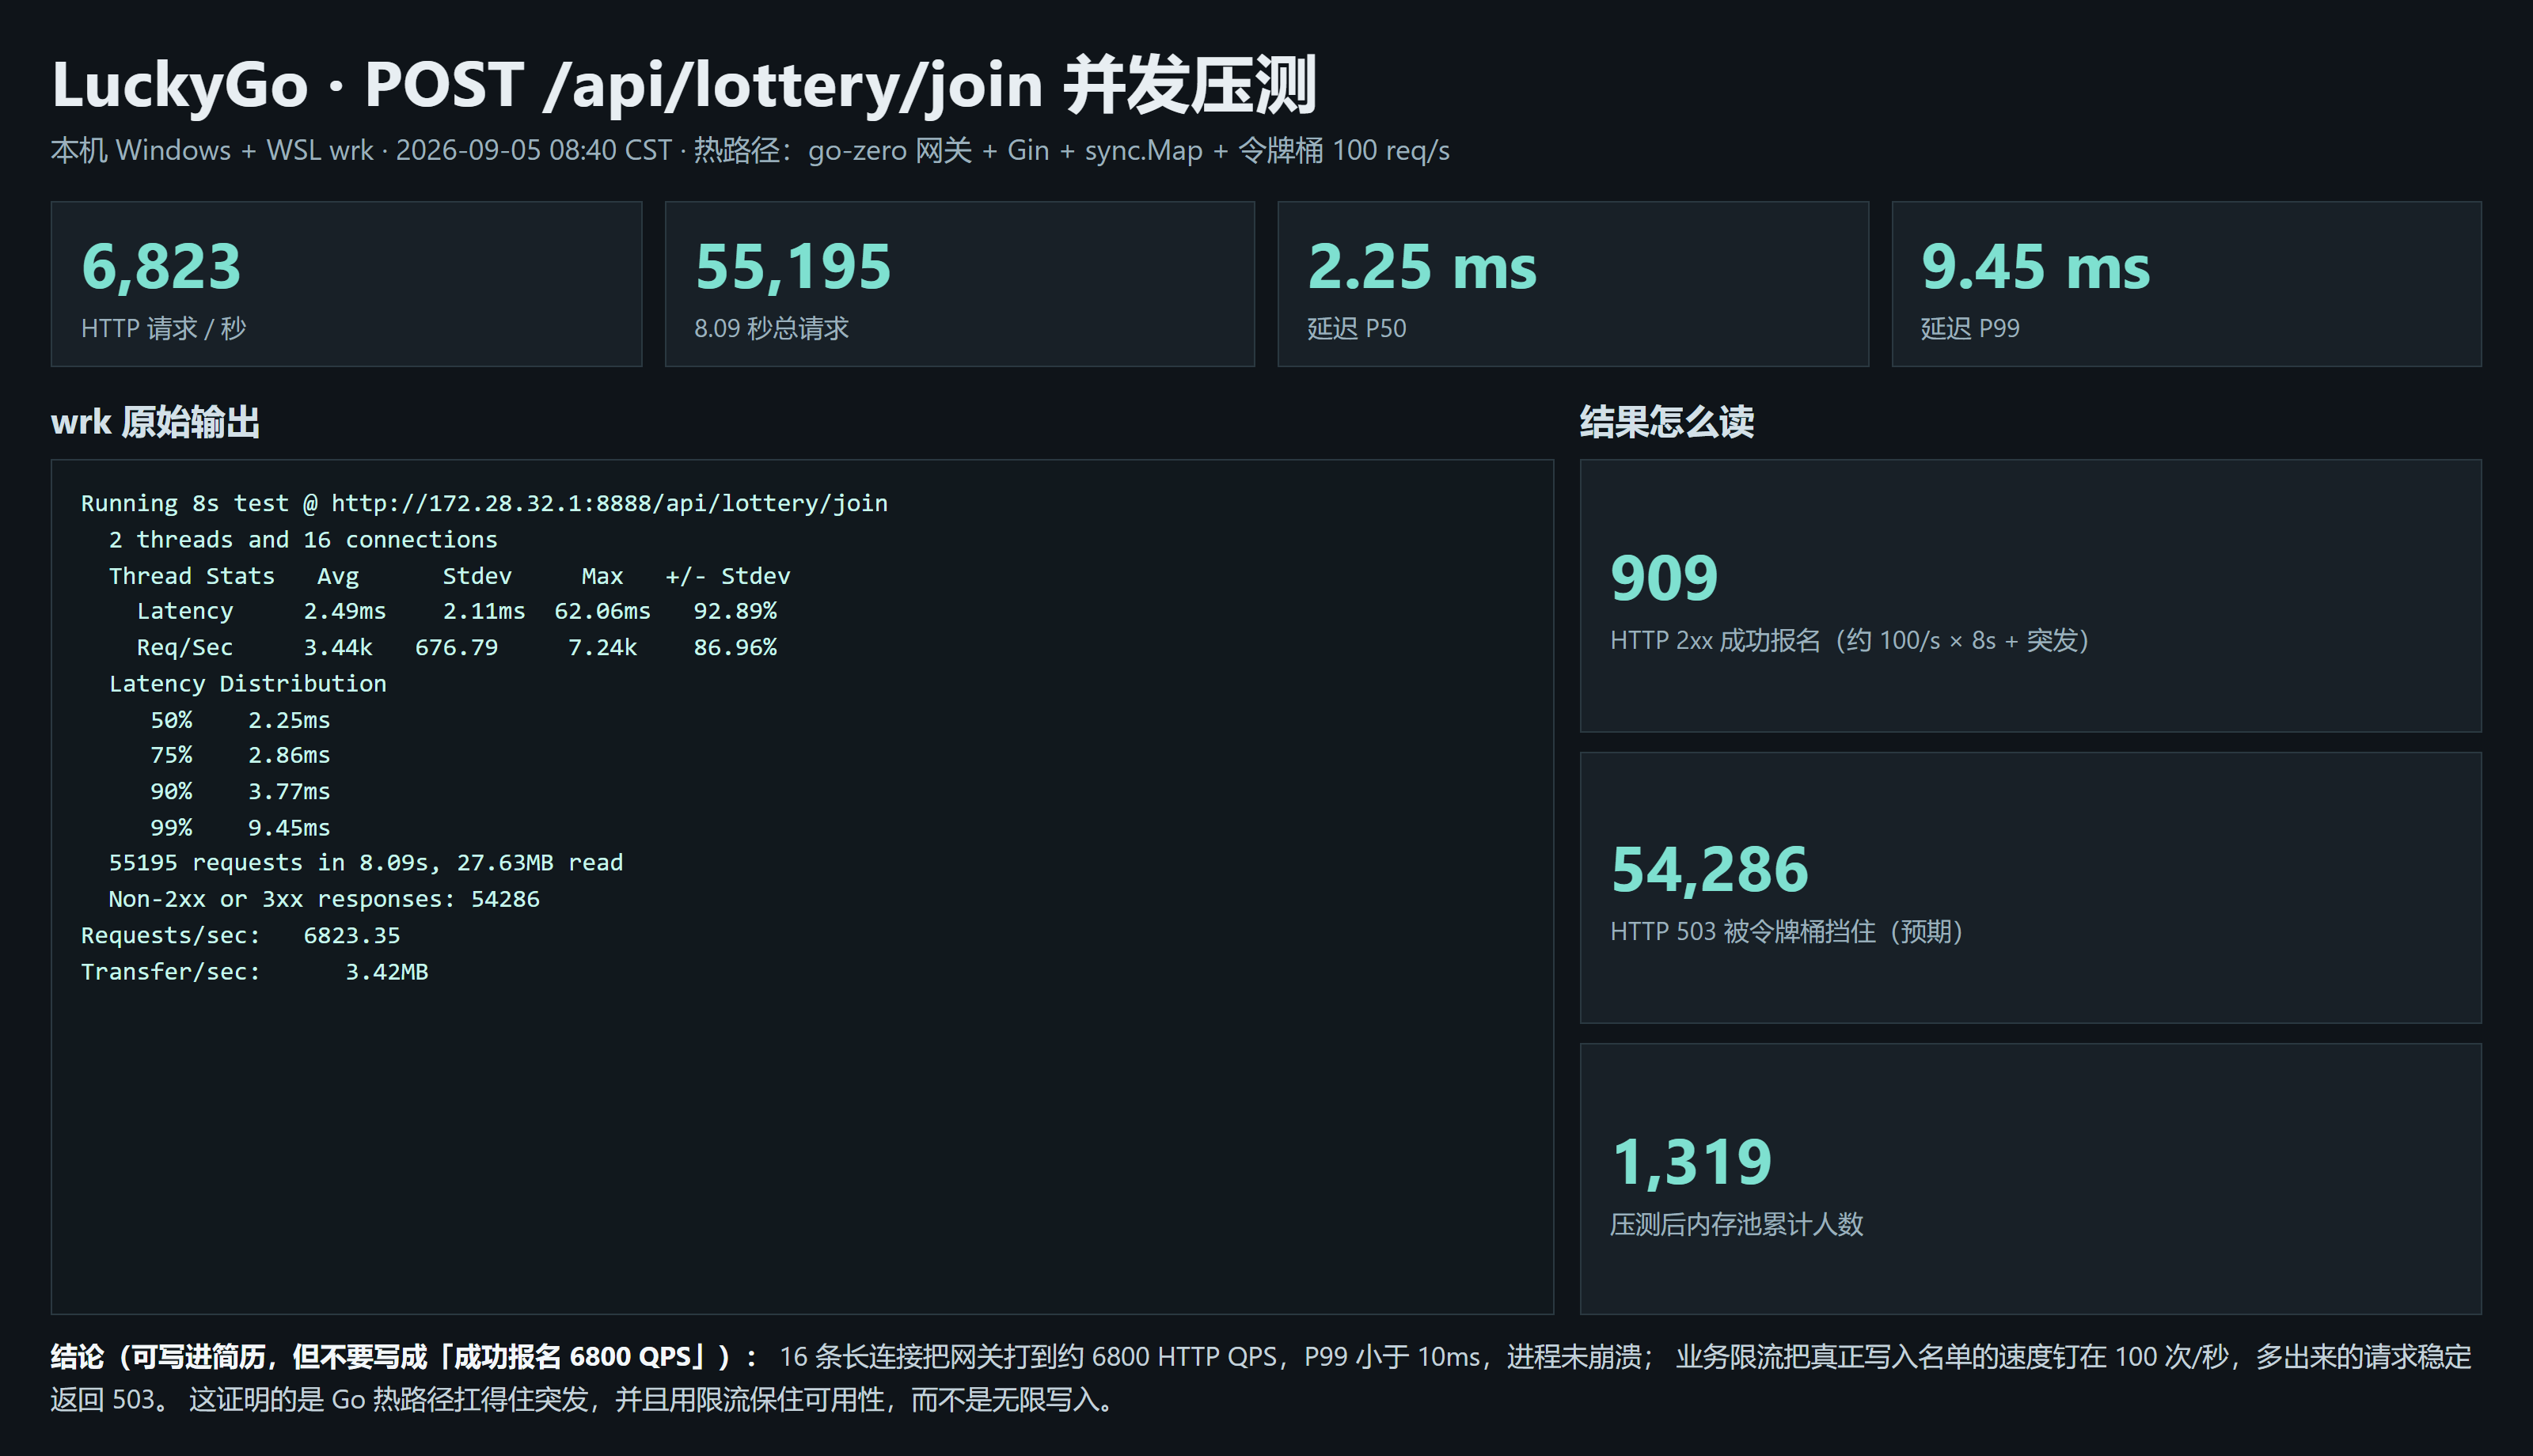Click the 54,286 rate-limited value
Image resolution: width=2533 pixels, height=1456 pixels.
click(x=1709, y=869)
